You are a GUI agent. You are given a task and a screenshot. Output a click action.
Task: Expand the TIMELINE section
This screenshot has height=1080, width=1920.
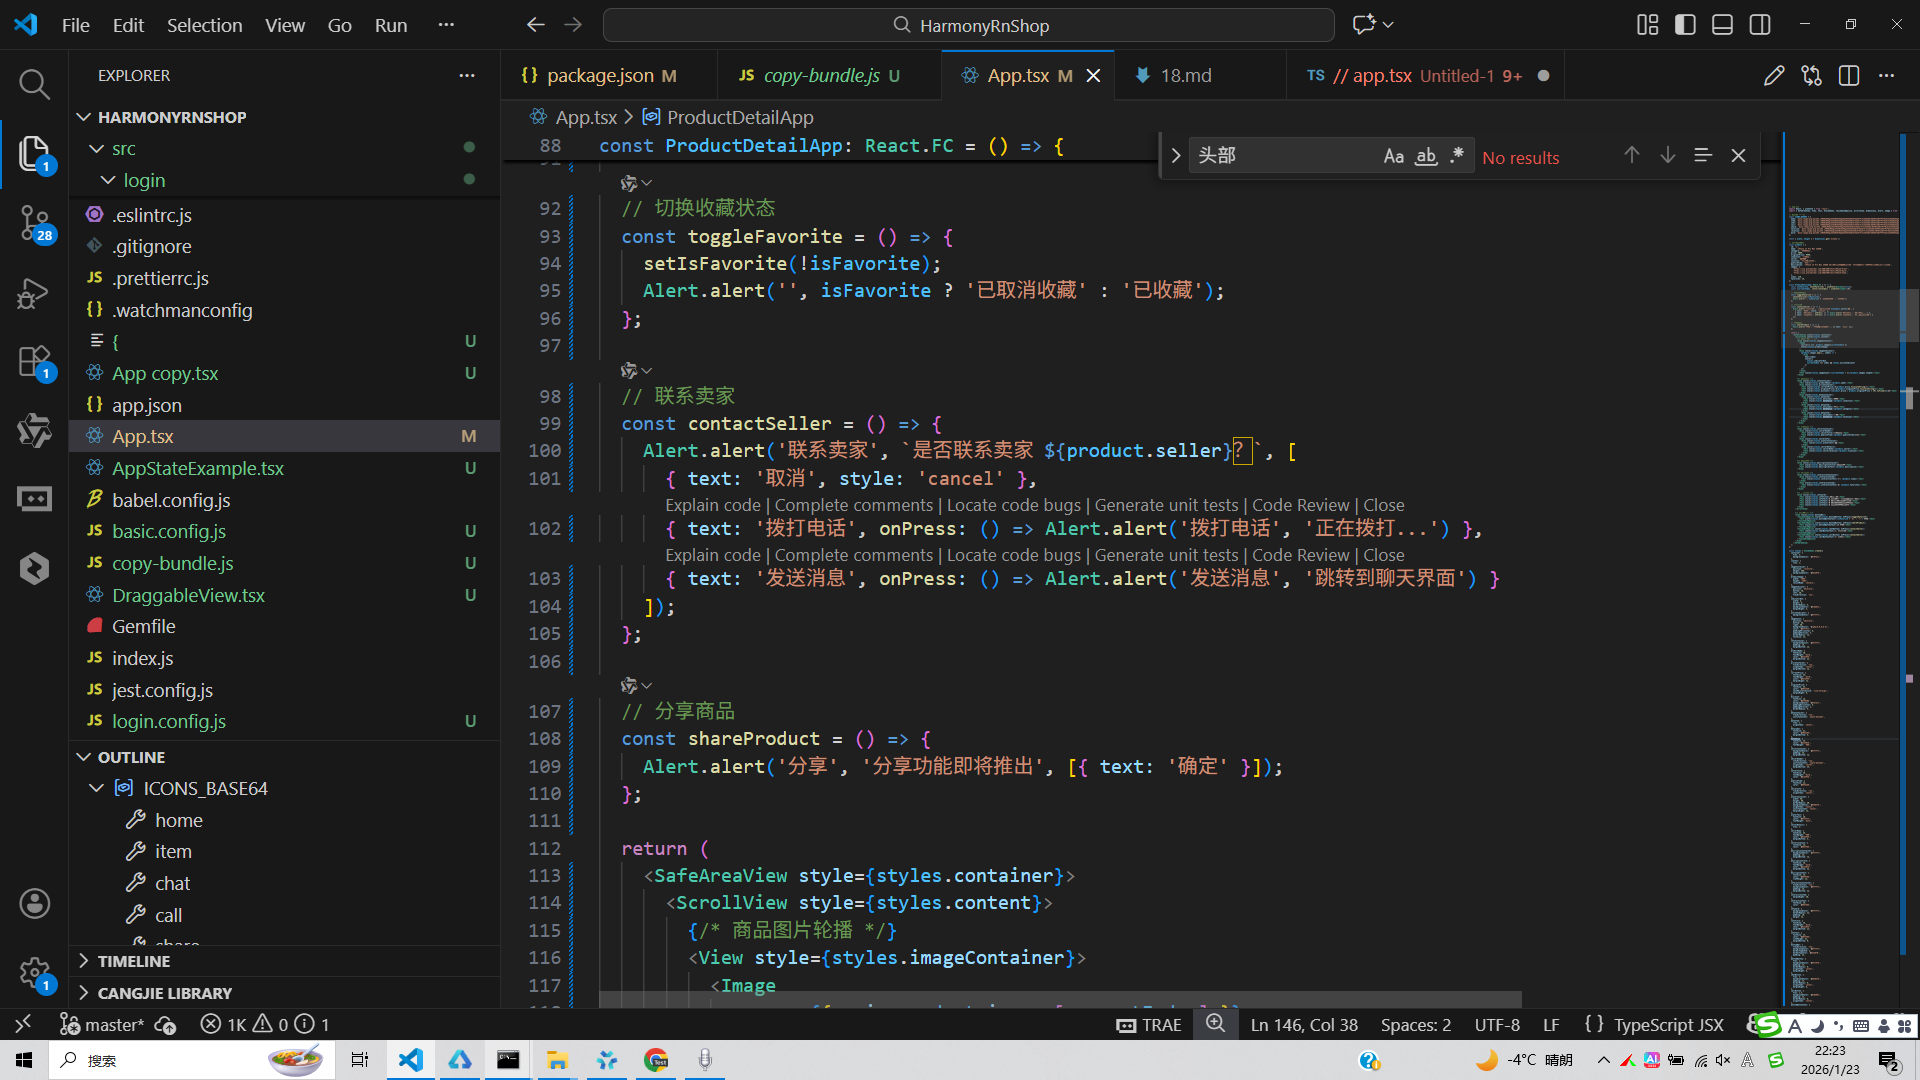[x=133, y=961]
